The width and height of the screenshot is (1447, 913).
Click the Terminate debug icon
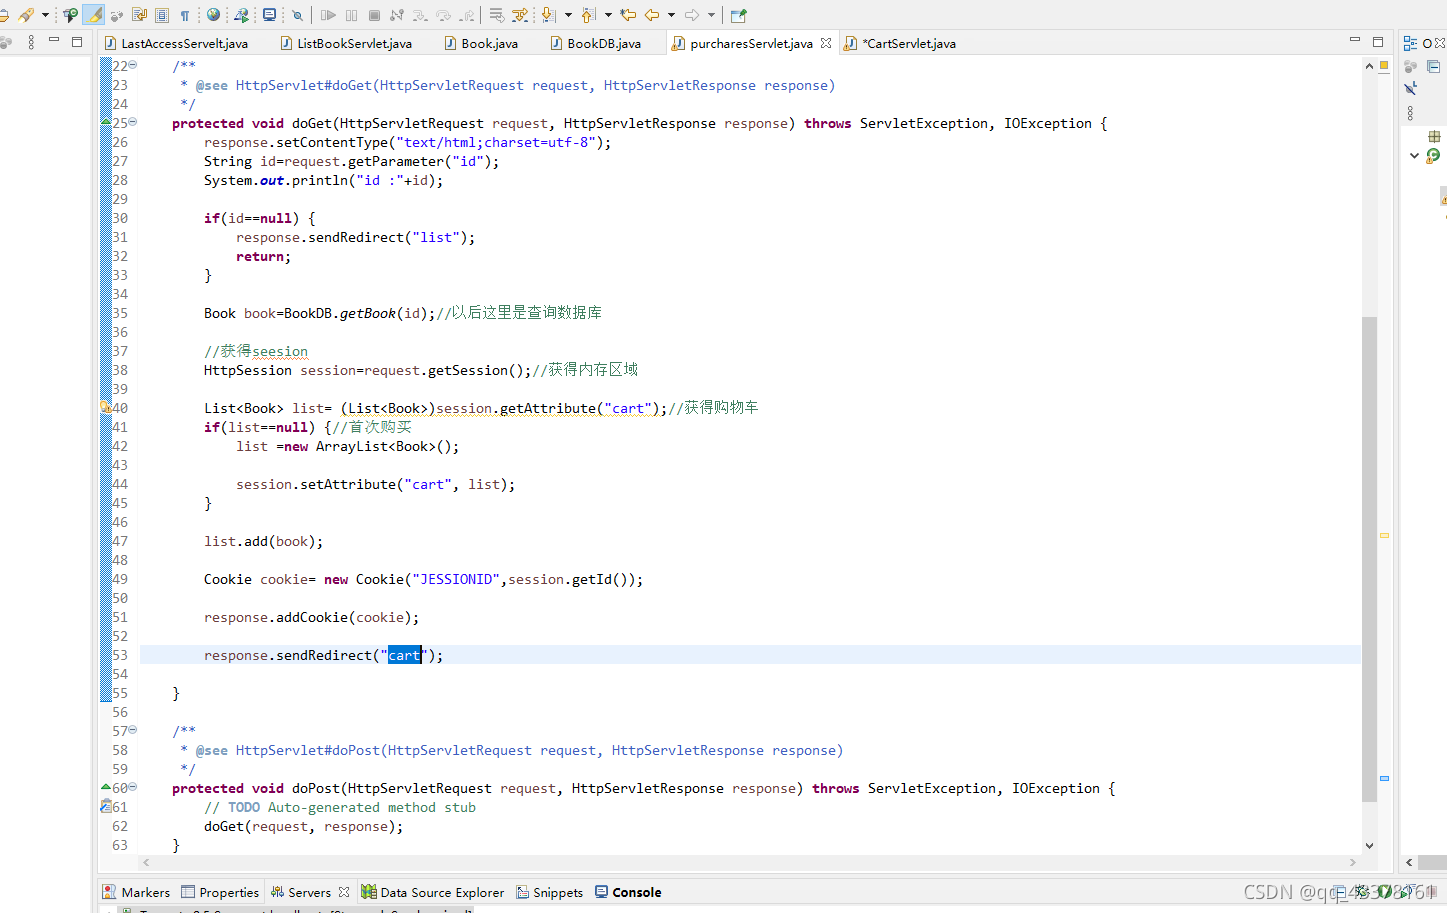click(x=374, y=15)
